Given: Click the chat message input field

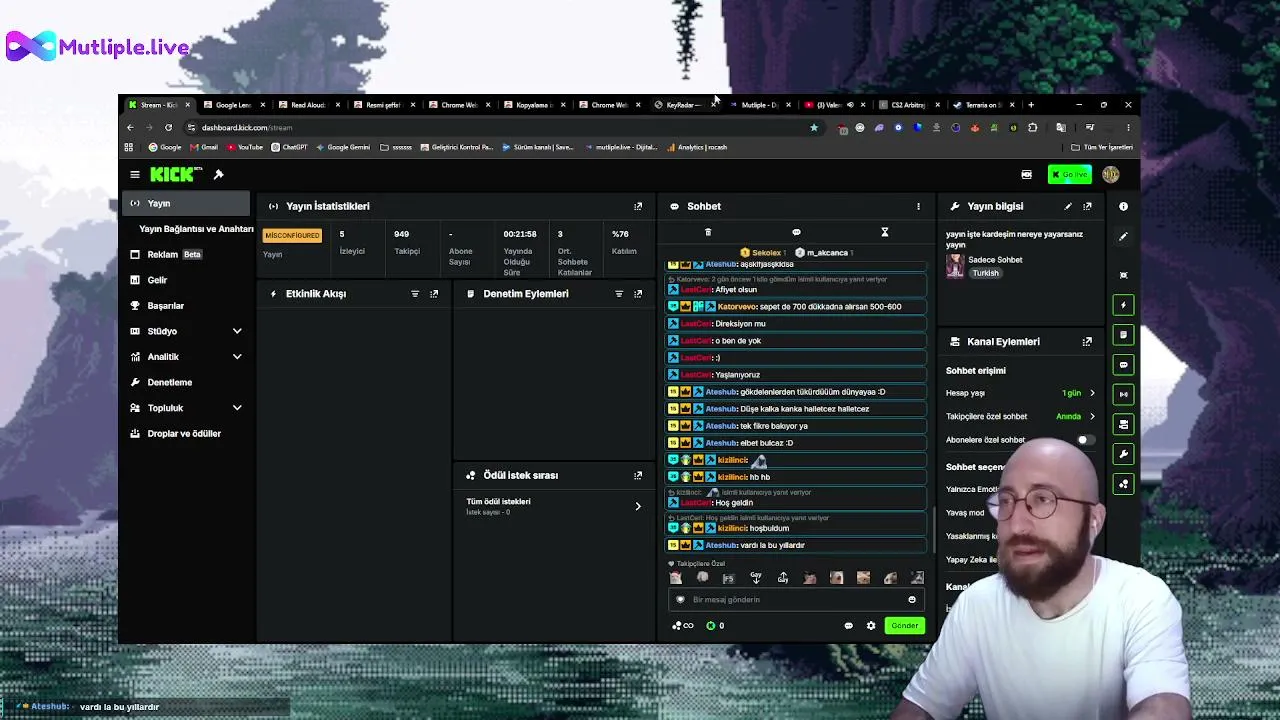Looking at the screenshot, I should 796,600.
